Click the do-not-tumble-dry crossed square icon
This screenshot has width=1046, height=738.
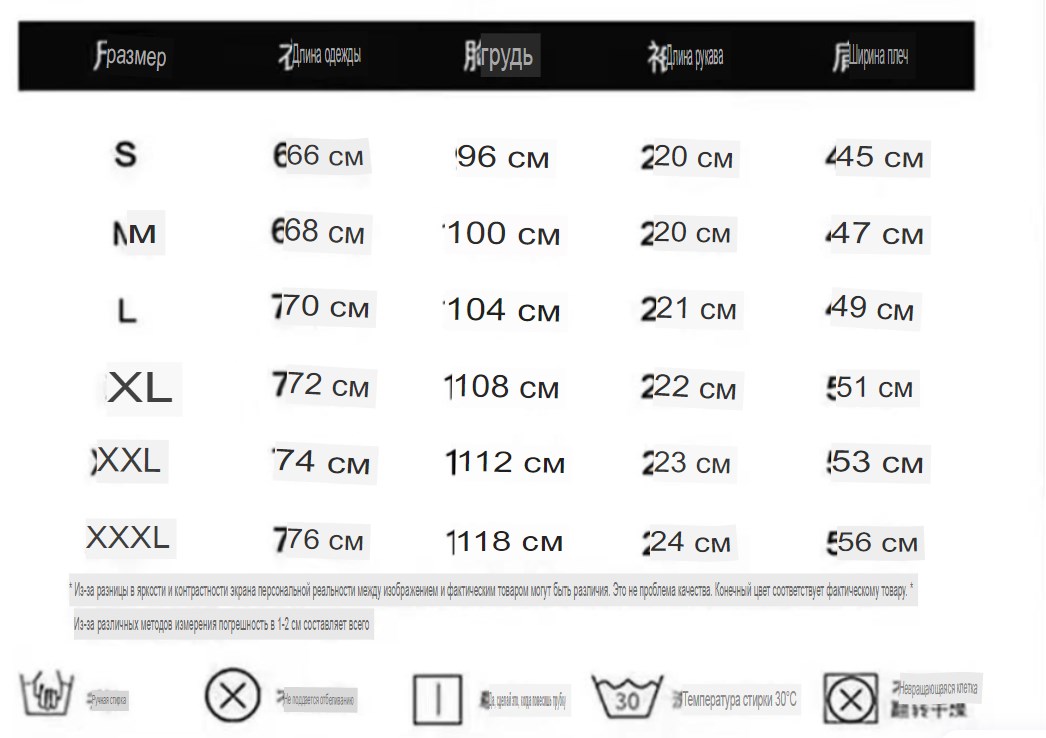851,699
